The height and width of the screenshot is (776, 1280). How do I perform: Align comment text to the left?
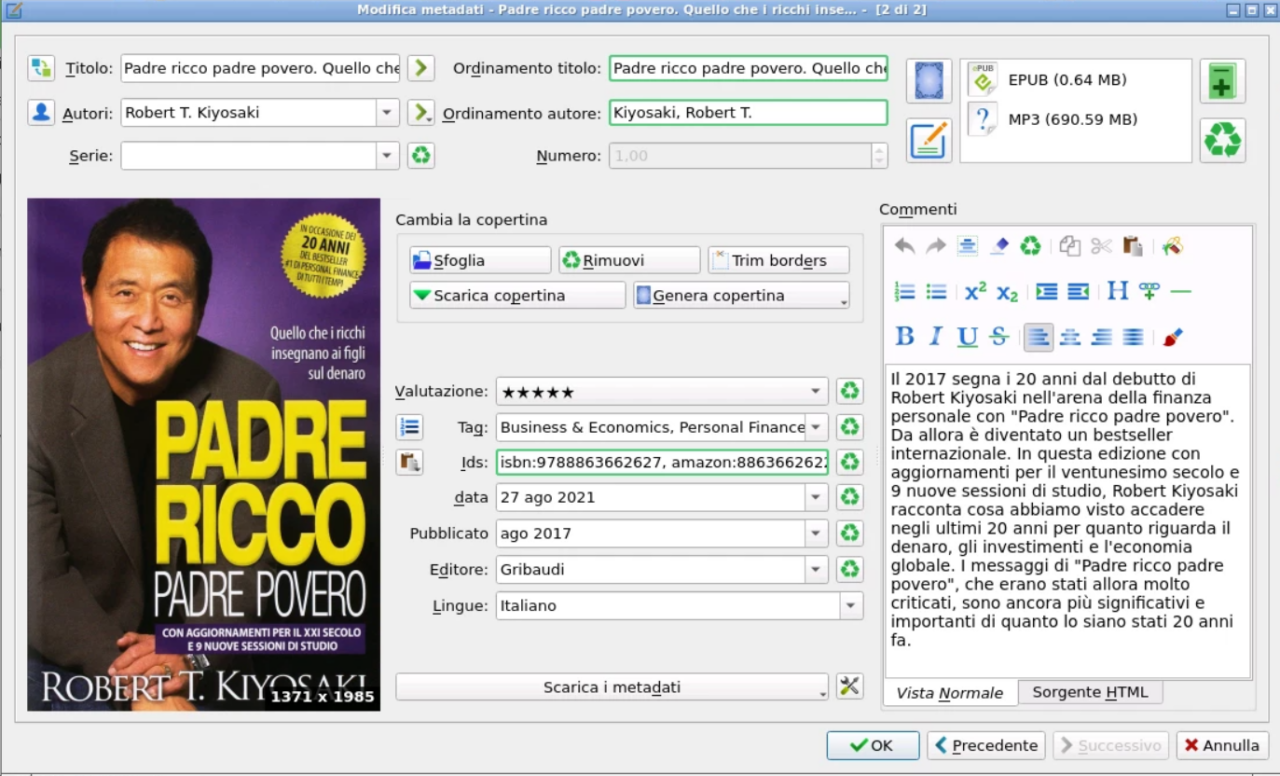point(1038,337)
